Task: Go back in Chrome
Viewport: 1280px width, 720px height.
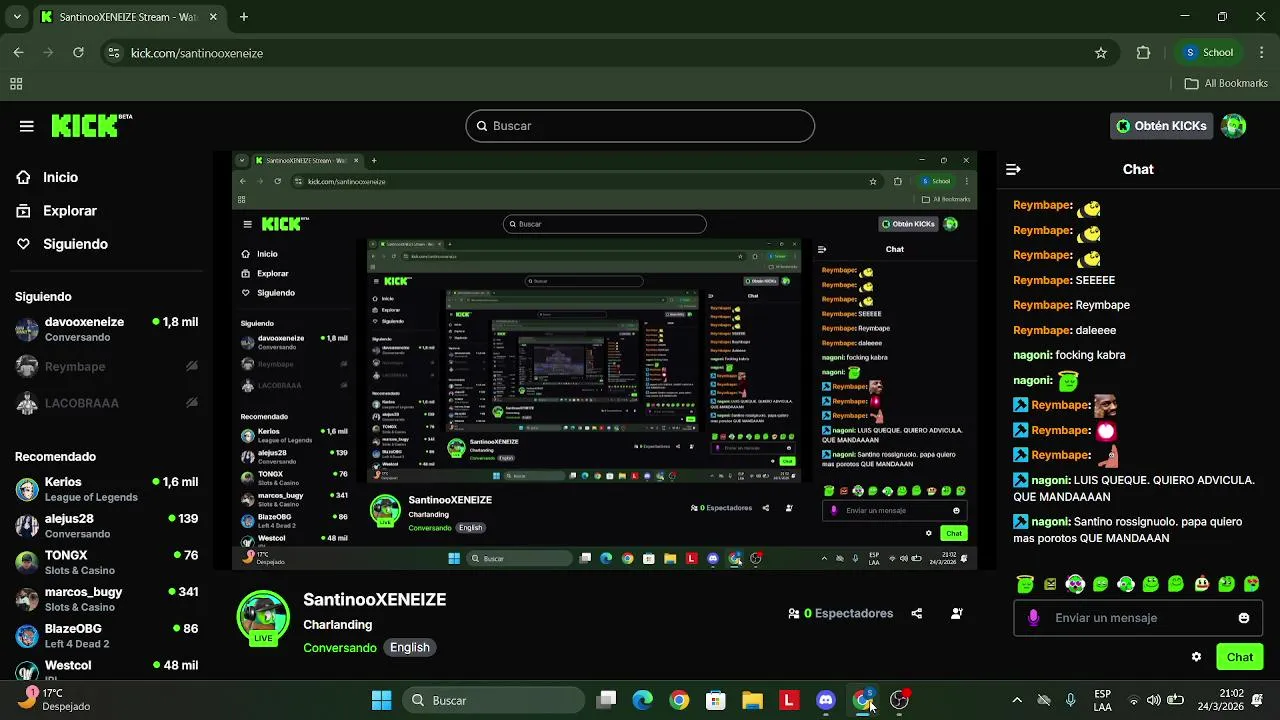Action: pyautogui.click(x=18, y=53)
